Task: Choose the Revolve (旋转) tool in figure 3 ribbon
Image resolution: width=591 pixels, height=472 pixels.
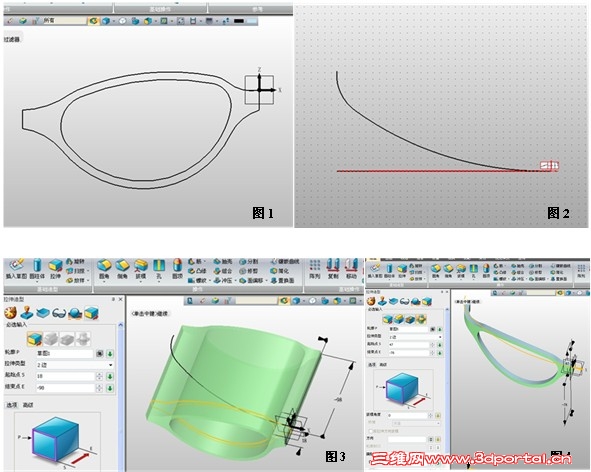Action: (75, 261)
